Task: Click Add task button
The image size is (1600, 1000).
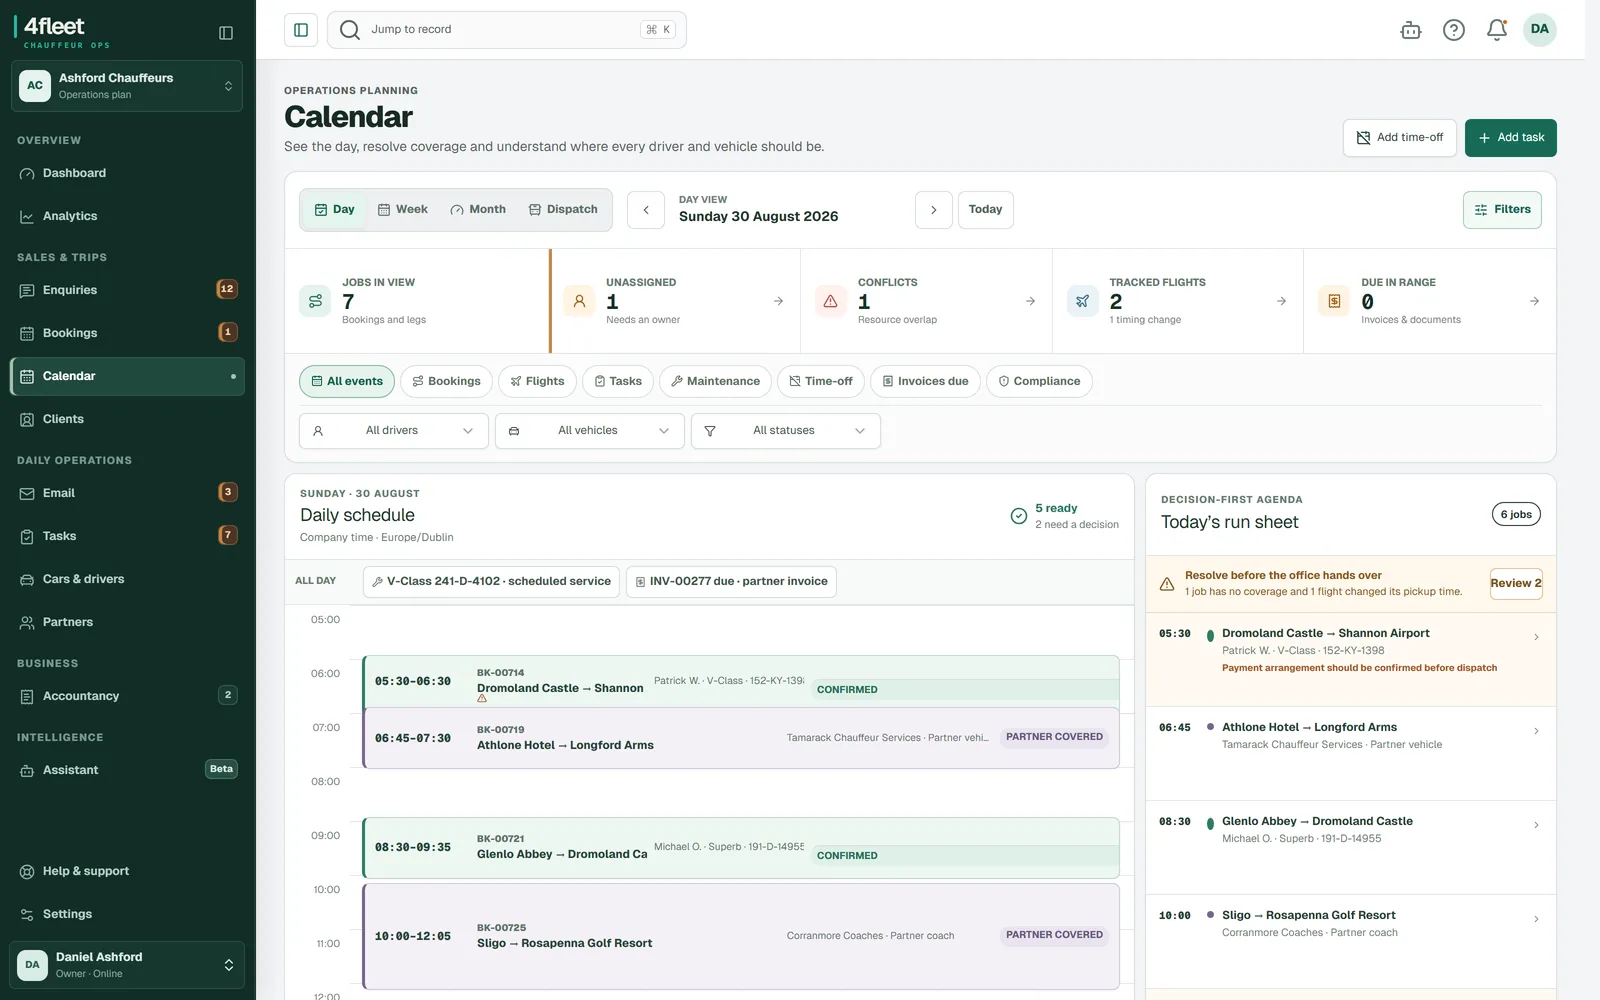Action: pyautogui.click(x=1510, y=138)
